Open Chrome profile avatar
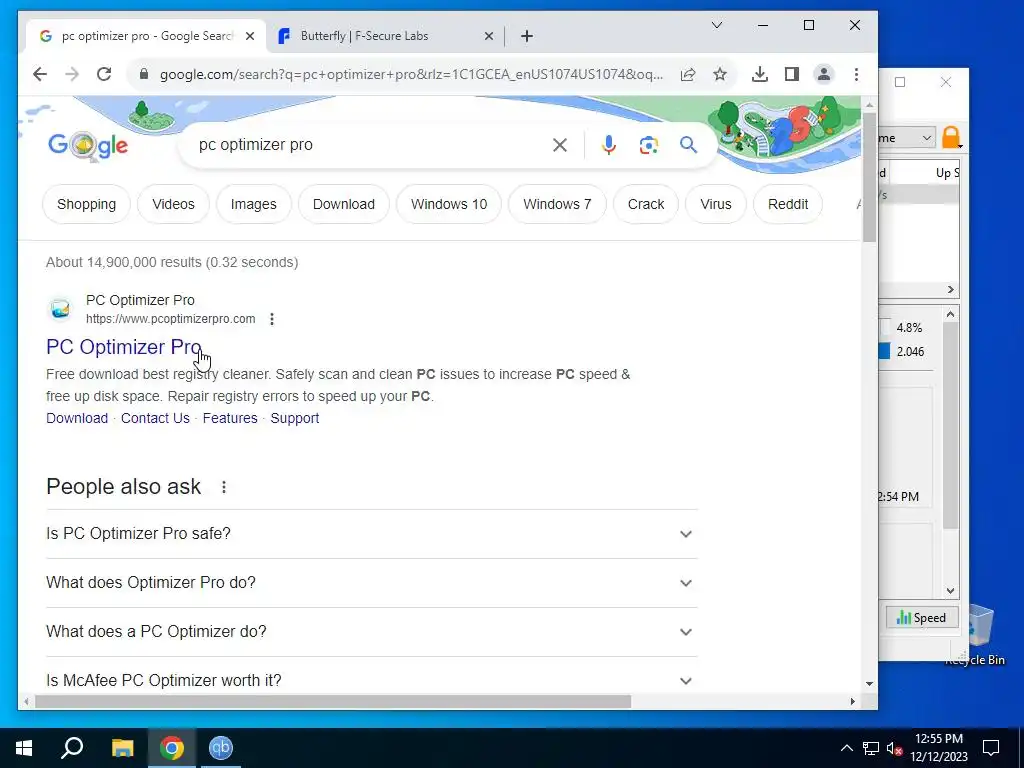1024x768 pixels. (x=824, y=74)
